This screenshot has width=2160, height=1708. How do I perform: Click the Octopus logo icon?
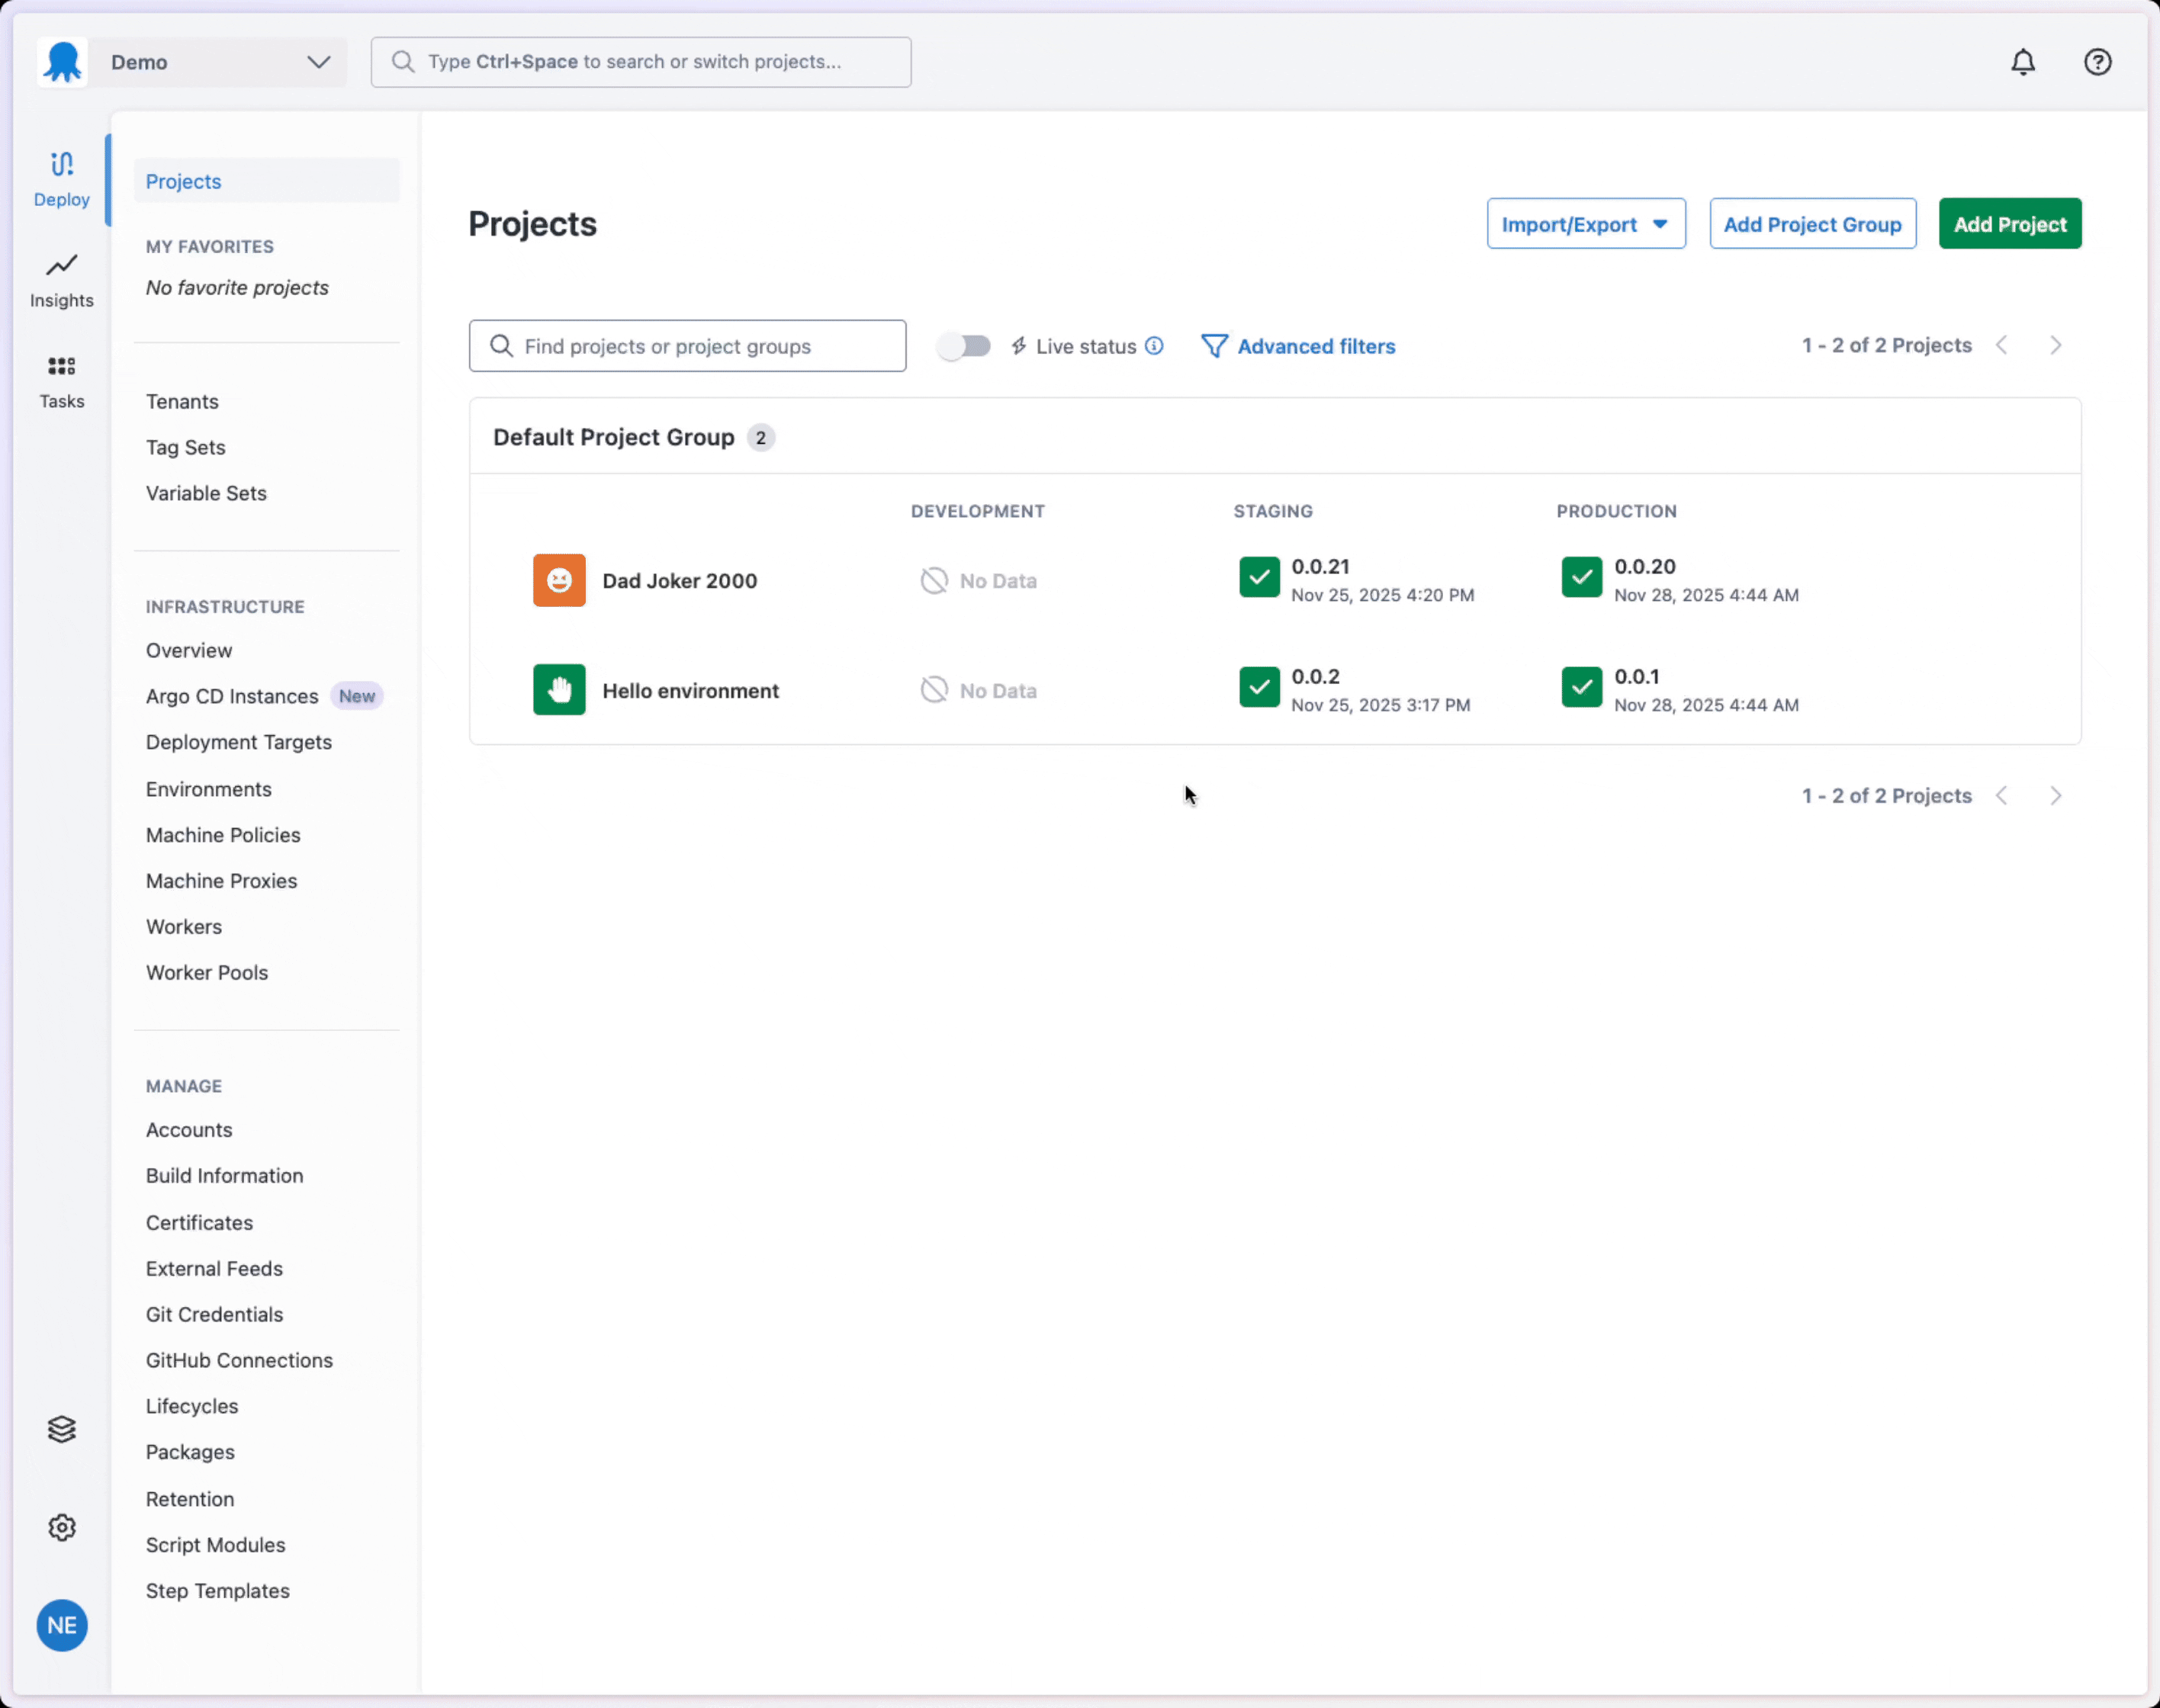(63, 62)
